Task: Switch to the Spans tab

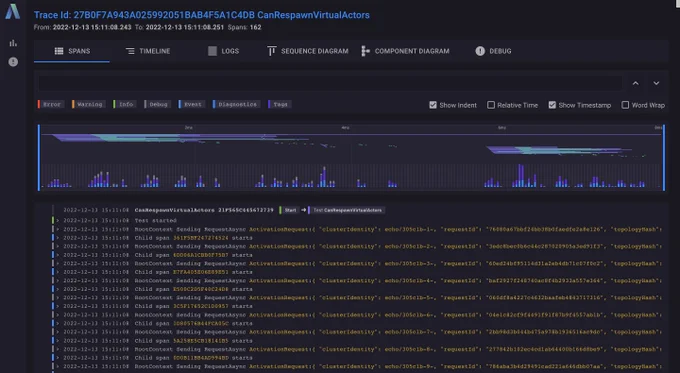Action: point(72,51)
